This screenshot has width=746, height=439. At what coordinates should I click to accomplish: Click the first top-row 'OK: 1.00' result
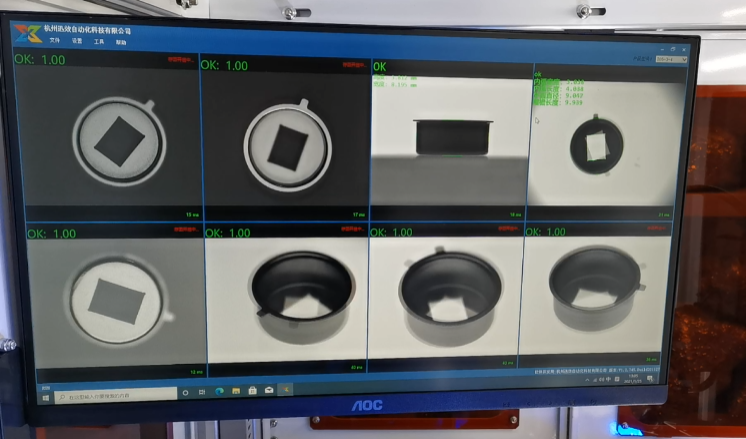(40, 59)
